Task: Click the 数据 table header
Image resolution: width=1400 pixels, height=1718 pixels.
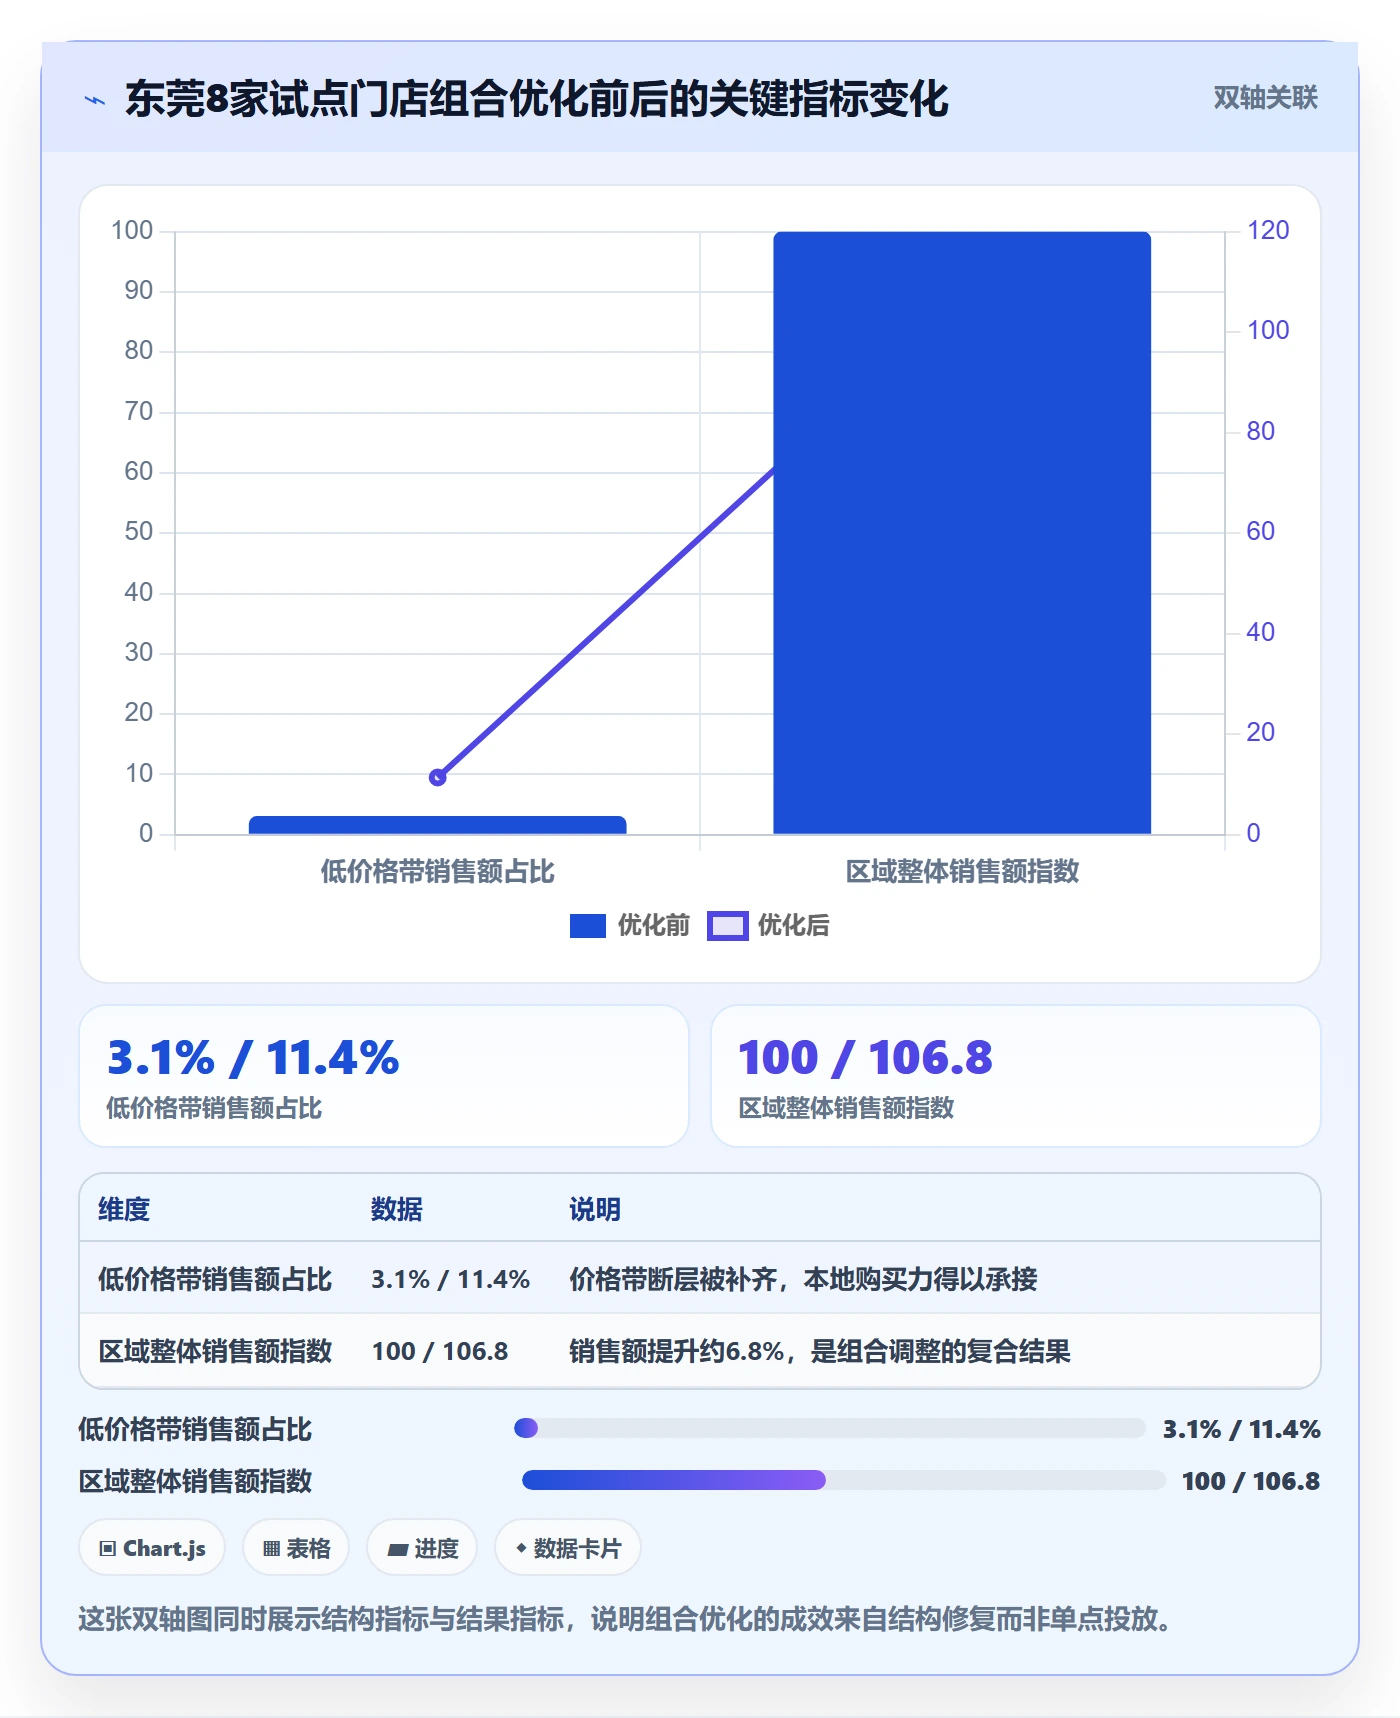Action: coord(397,1209)
